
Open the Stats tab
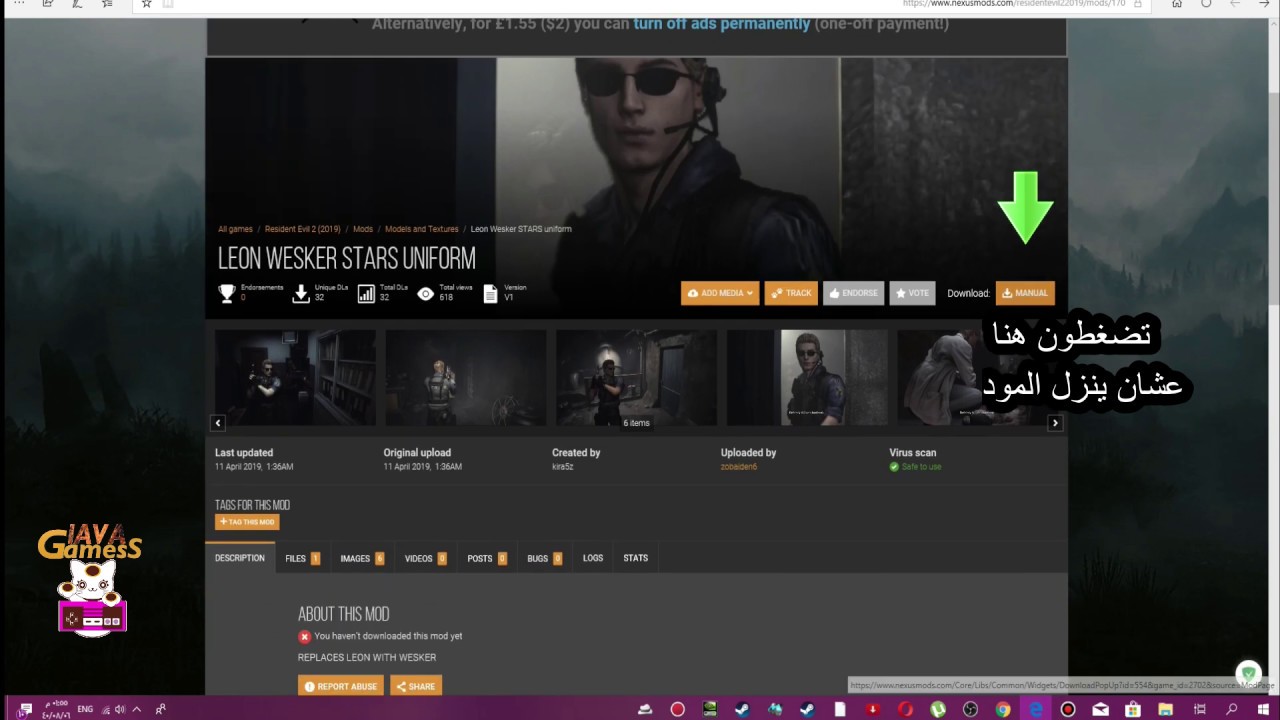coord(636,558)
